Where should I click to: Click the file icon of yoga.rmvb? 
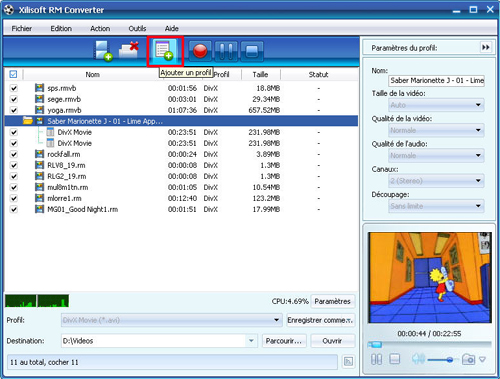(39, 110)
